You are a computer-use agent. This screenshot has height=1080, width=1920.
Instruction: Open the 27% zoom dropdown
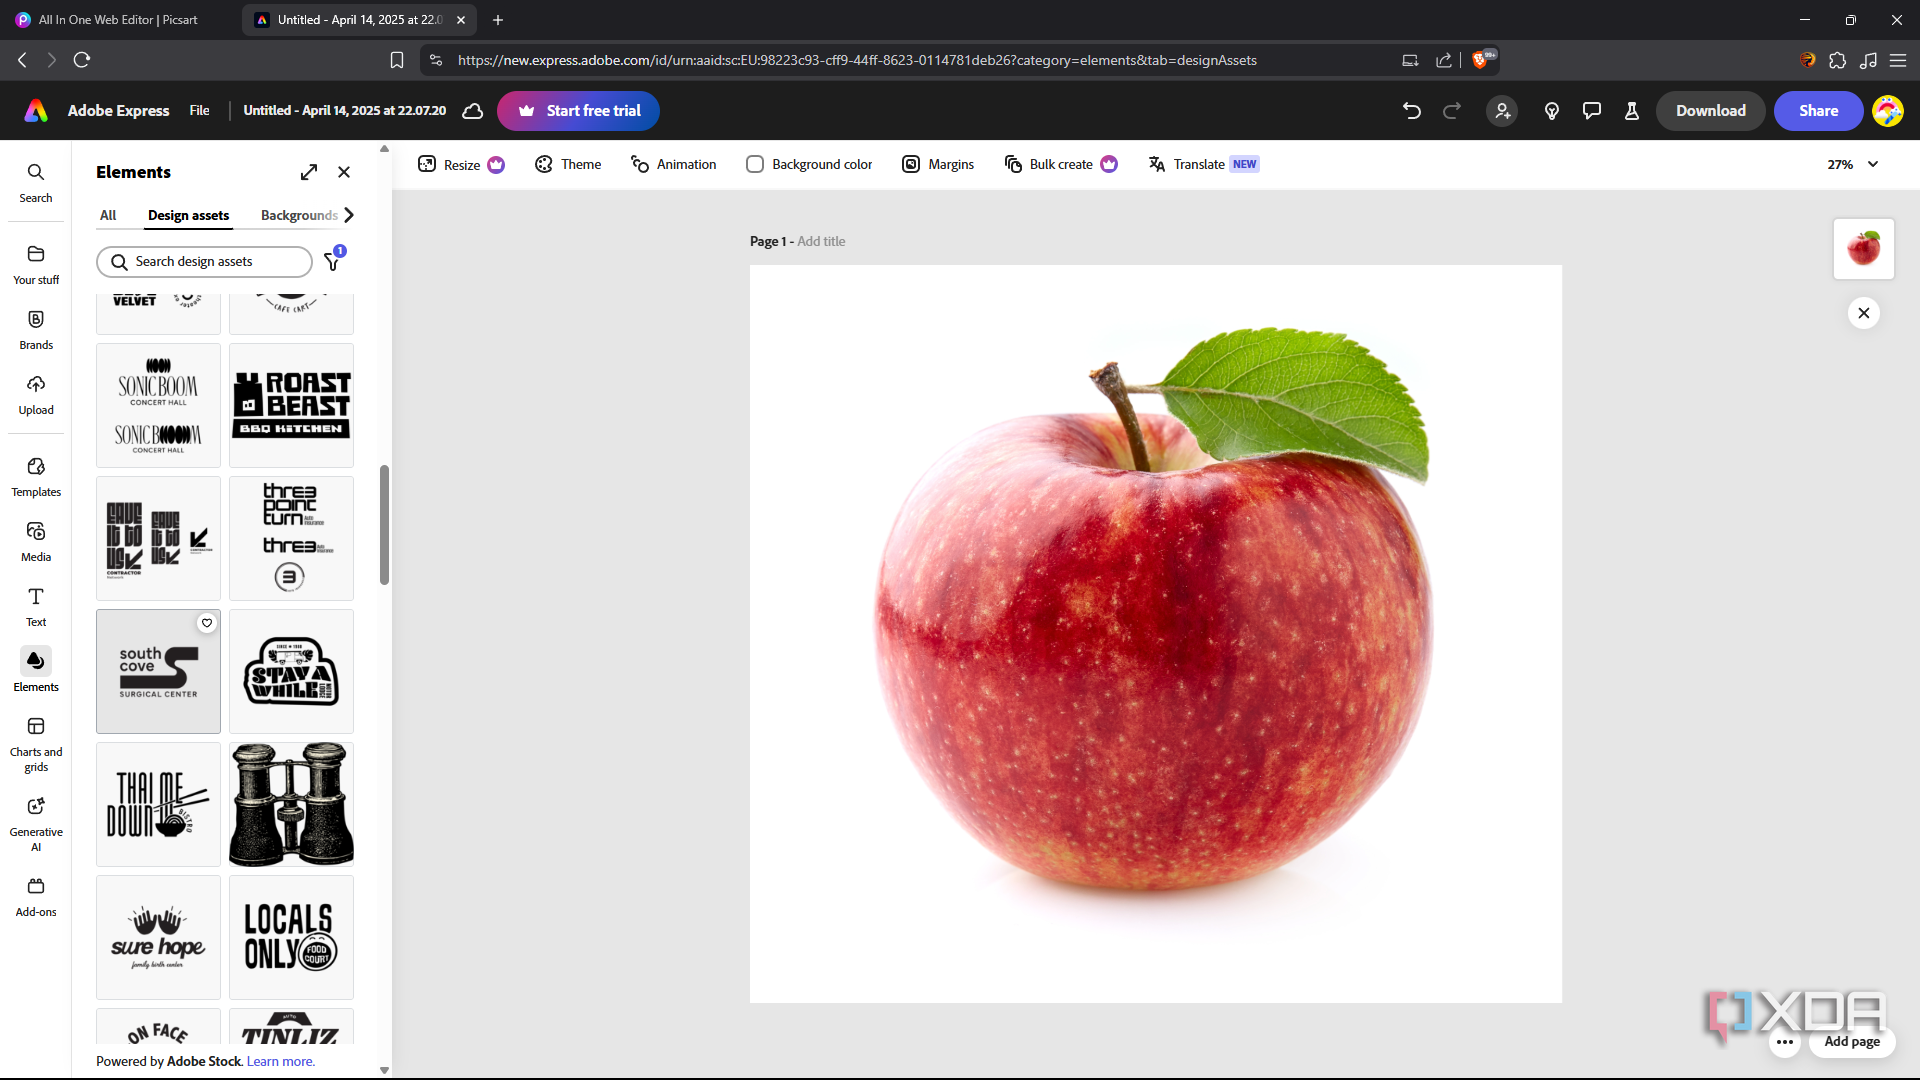pyautogui.click(x=1853, y=164)
